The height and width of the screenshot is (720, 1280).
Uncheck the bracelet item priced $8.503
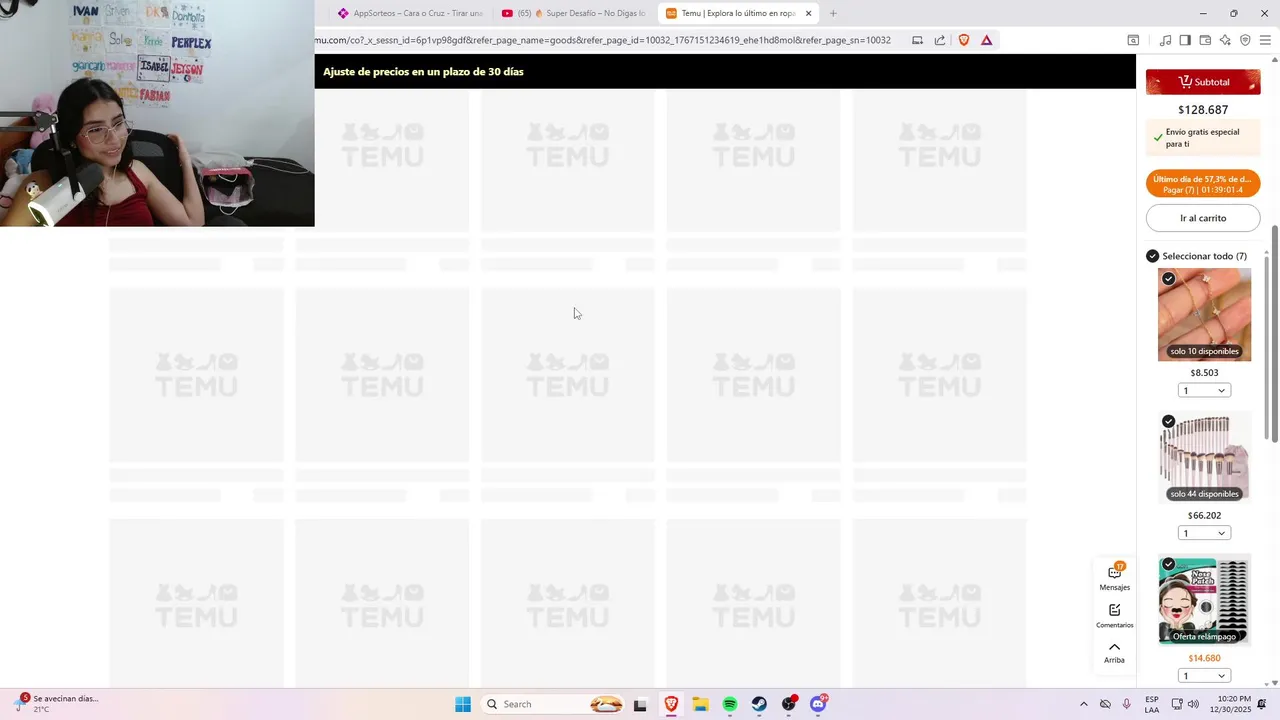tap(1168, 279)
